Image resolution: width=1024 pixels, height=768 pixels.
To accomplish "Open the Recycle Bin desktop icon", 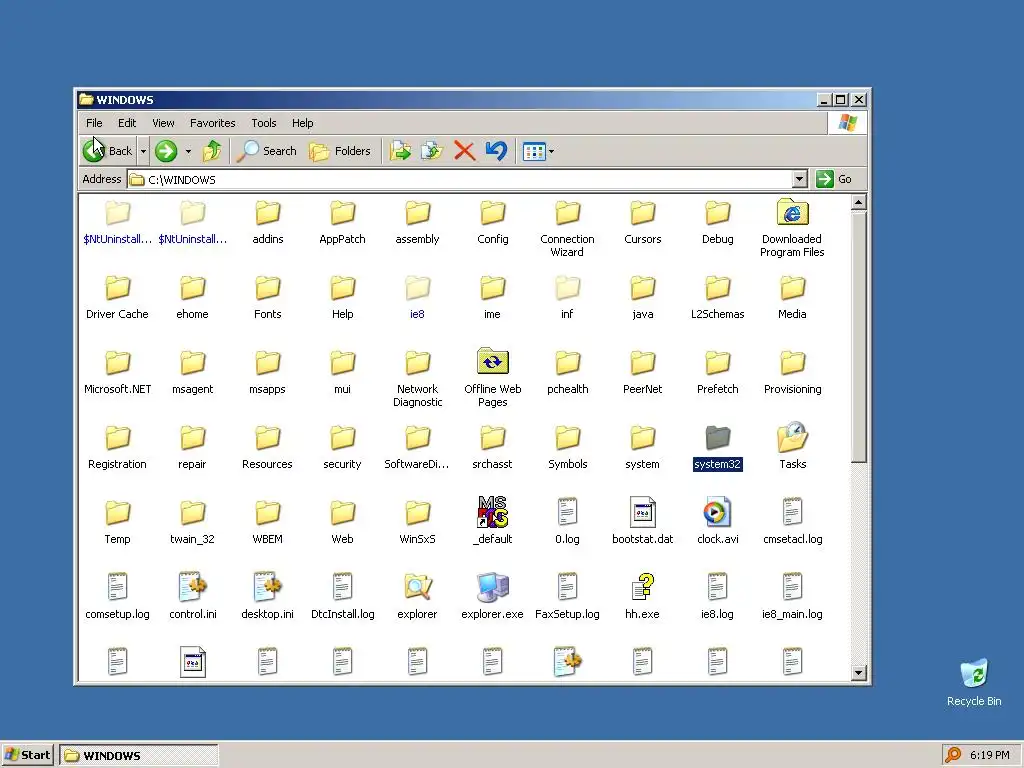I will 974,682.
